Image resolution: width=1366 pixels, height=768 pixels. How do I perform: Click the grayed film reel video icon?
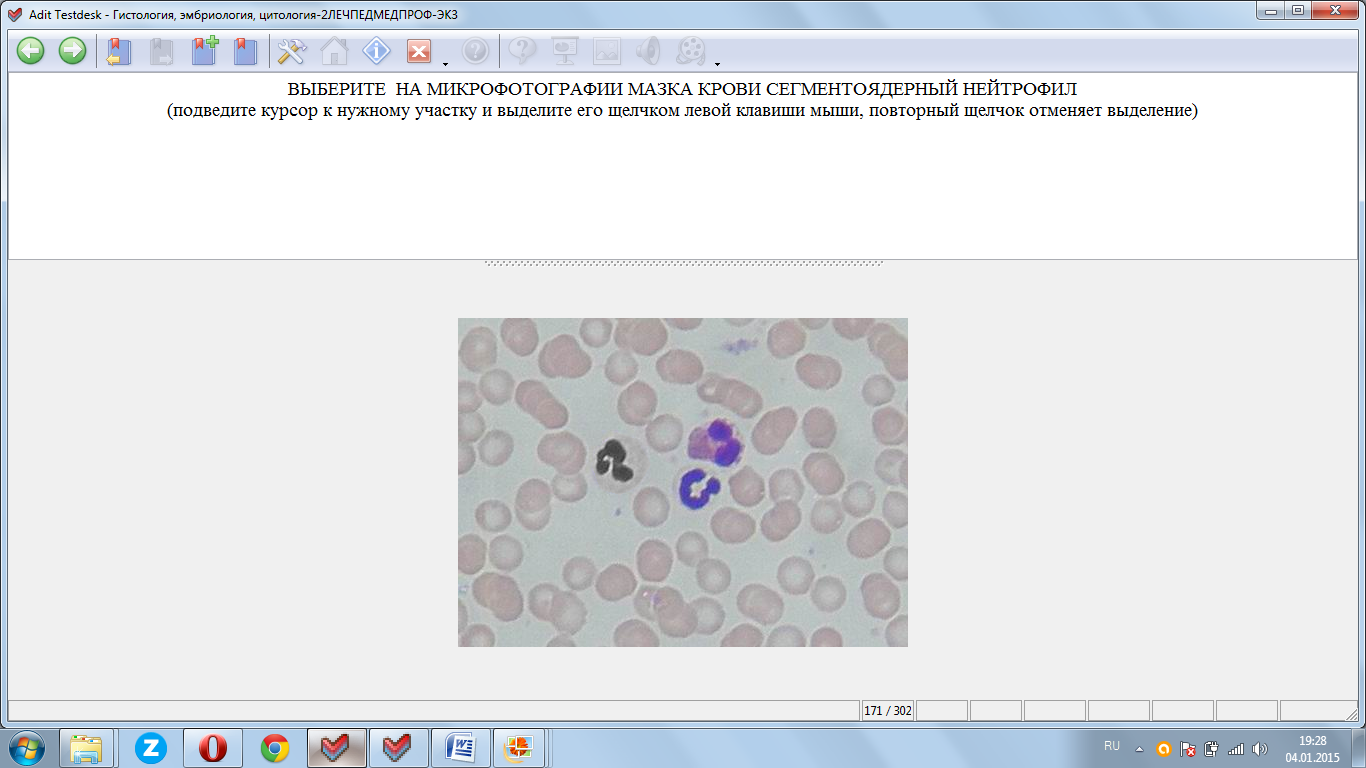[x=691, y=51]
